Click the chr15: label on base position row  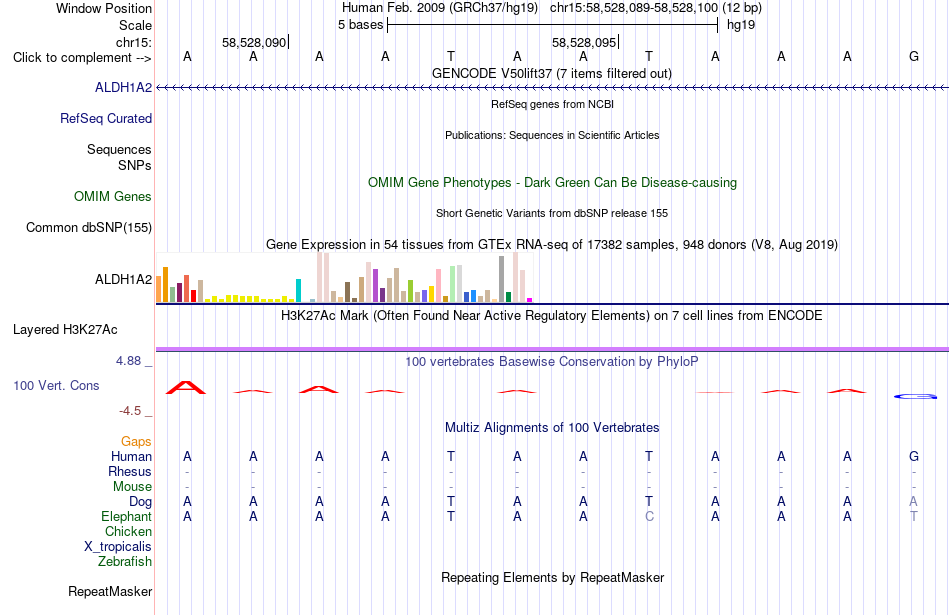point(134,42)
